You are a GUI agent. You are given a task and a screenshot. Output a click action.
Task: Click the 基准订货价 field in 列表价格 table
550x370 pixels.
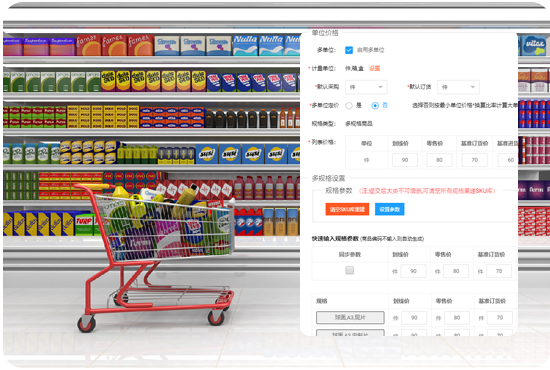point(474,160)
